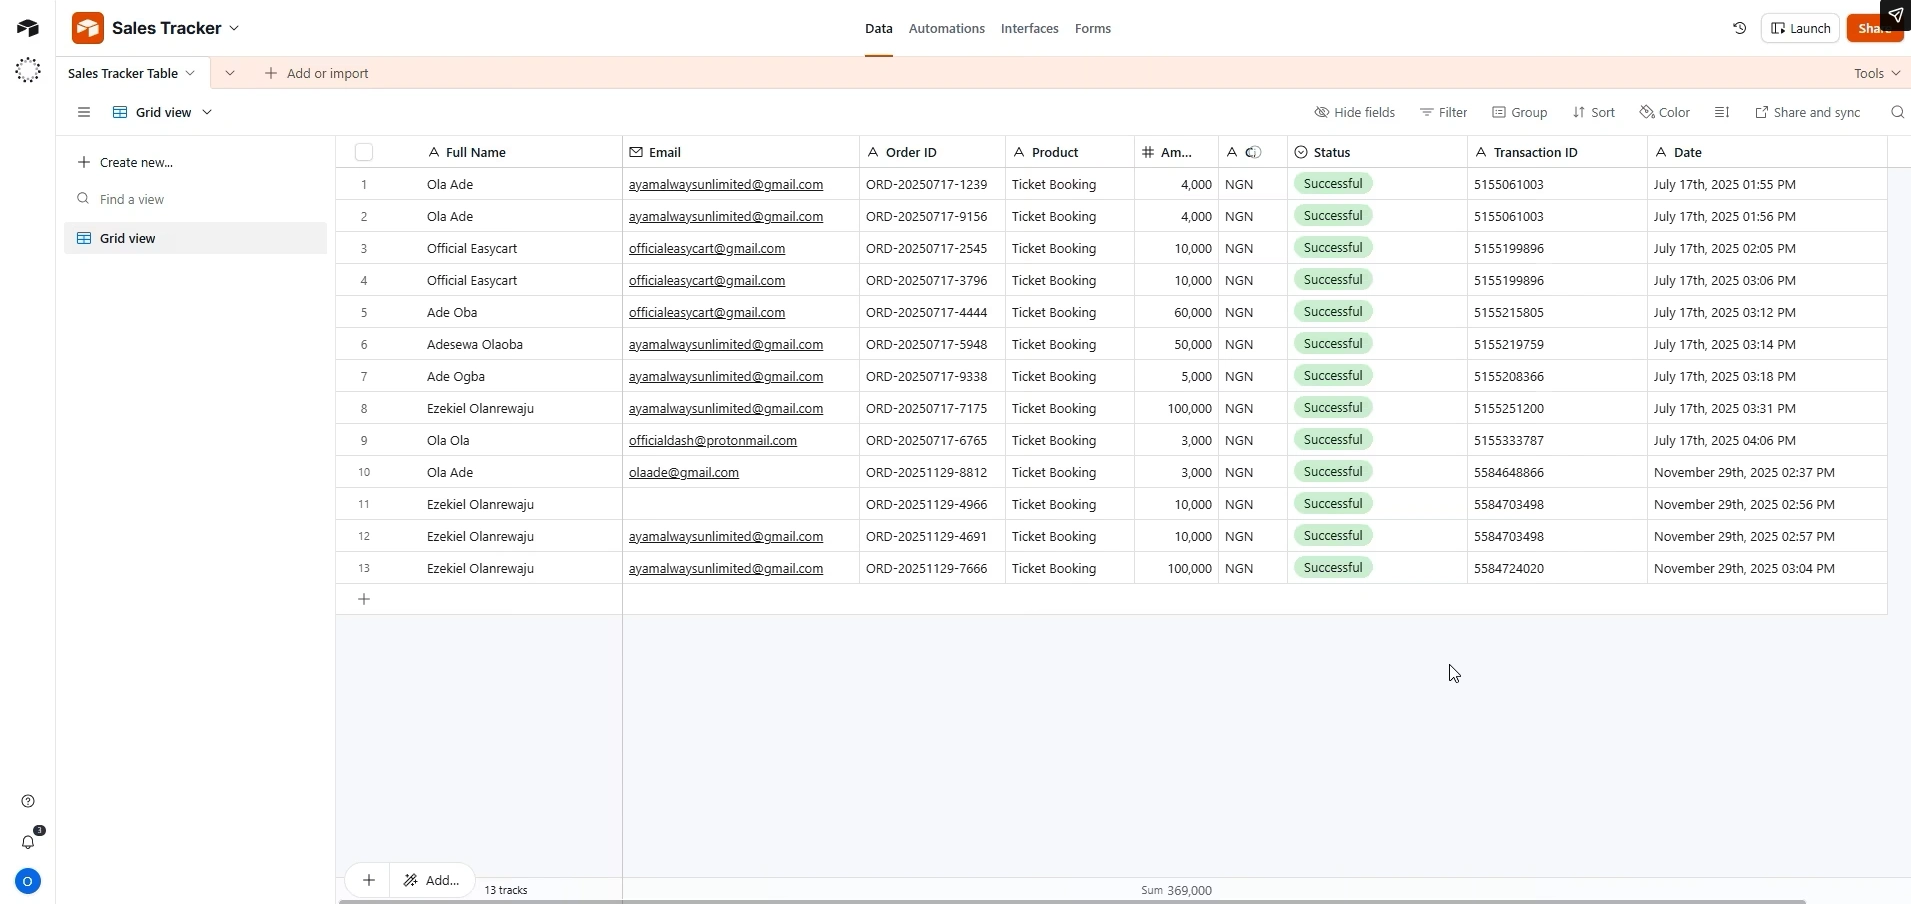Open Hide fields visibility options
1911x904 pixels.
coord(1354,113)
